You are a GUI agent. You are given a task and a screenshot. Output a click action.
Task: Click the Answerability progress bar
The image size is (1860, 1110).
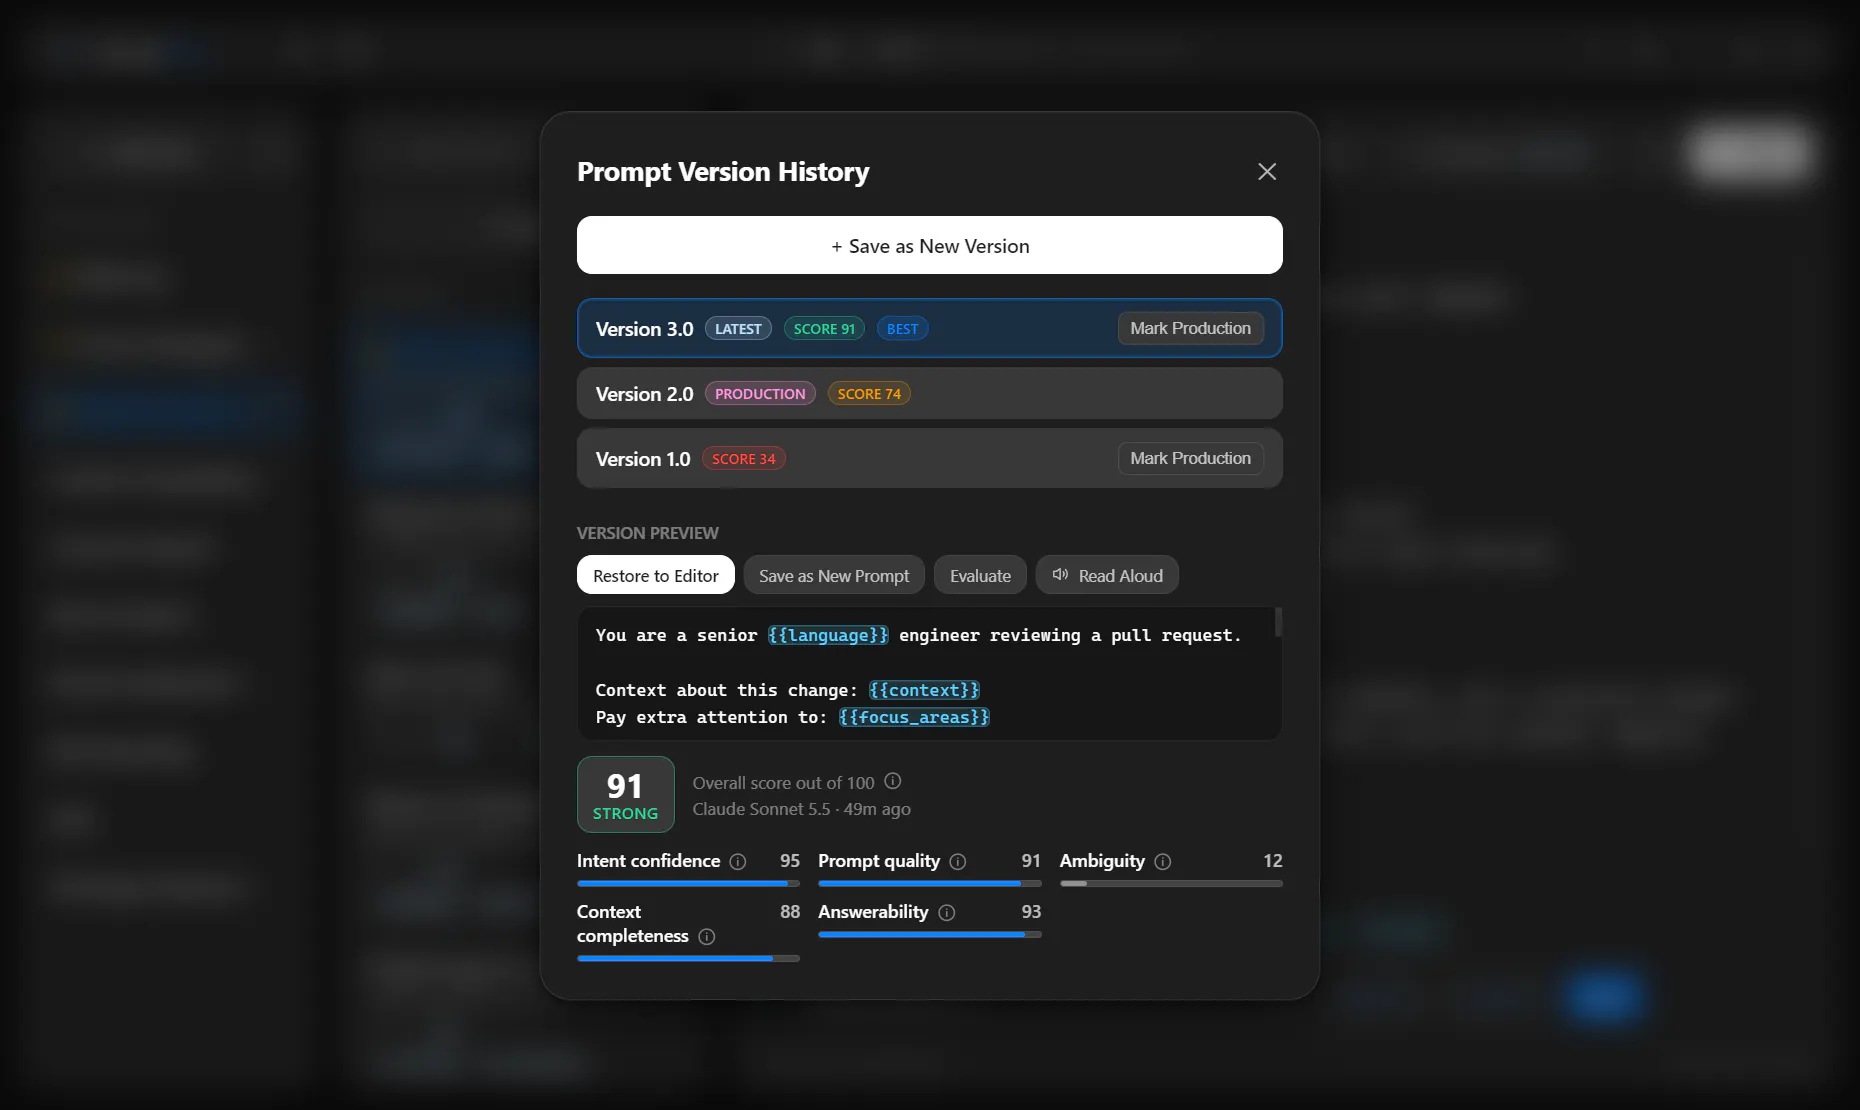pos(930,935)
